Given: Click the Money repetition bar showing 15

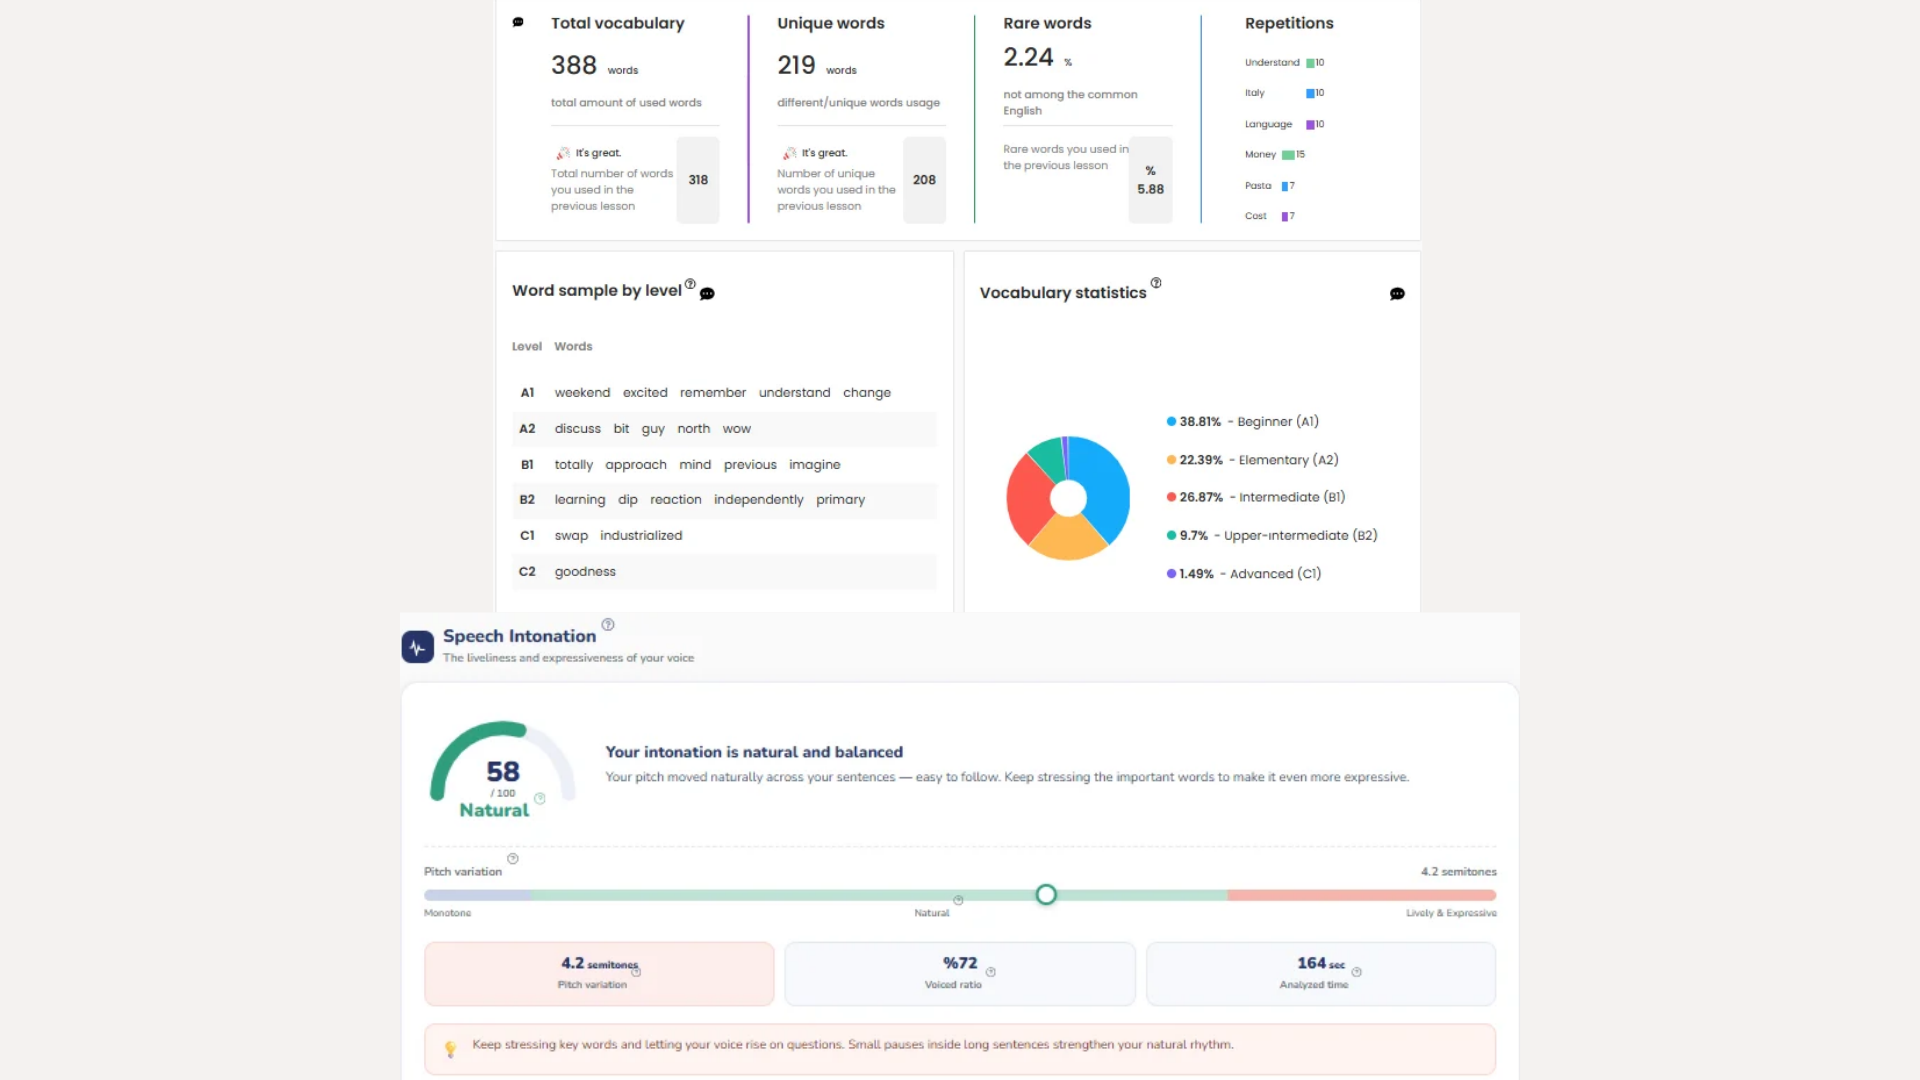Looking at the screenshot, I should pyautogui.click(x=1289, y=155).
